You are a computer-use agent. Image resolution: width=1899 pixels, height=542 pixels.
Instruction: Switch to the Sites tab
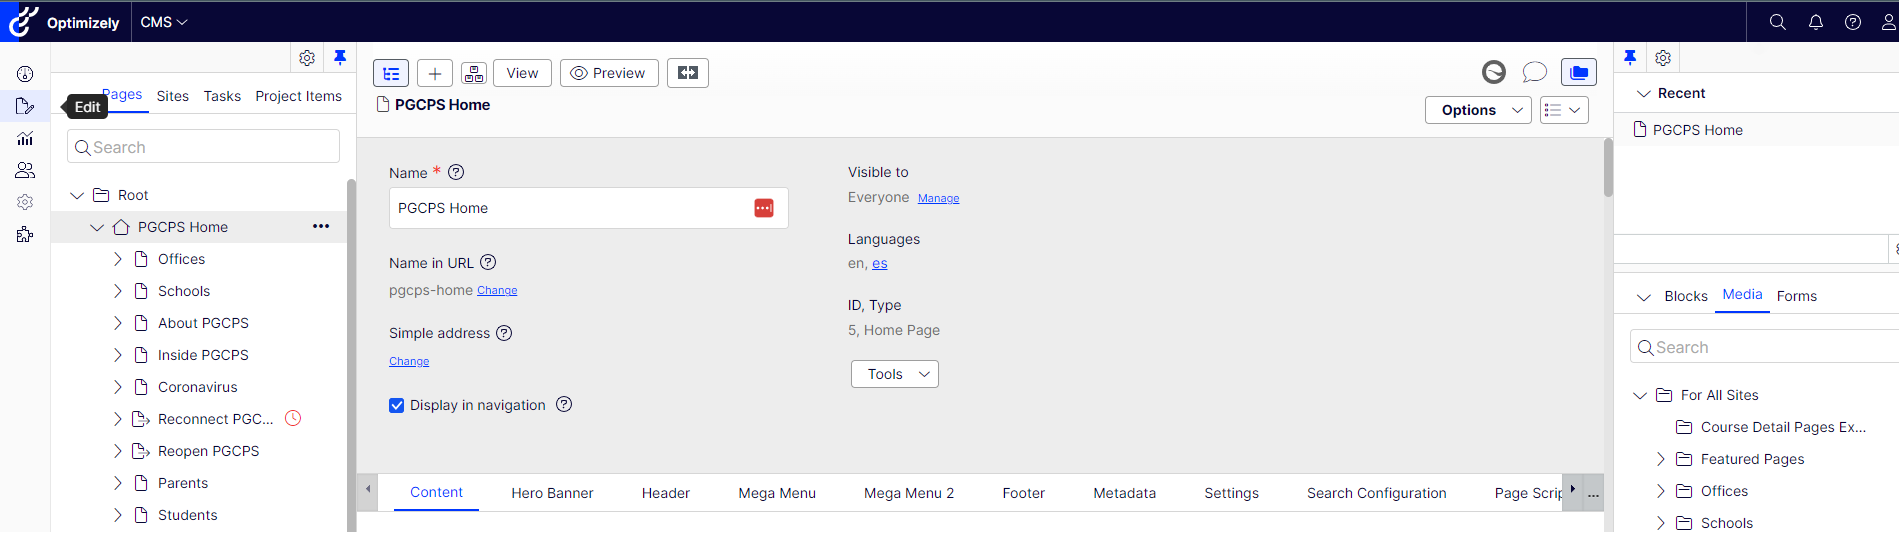pyautogui.click(x=173, y=96)
